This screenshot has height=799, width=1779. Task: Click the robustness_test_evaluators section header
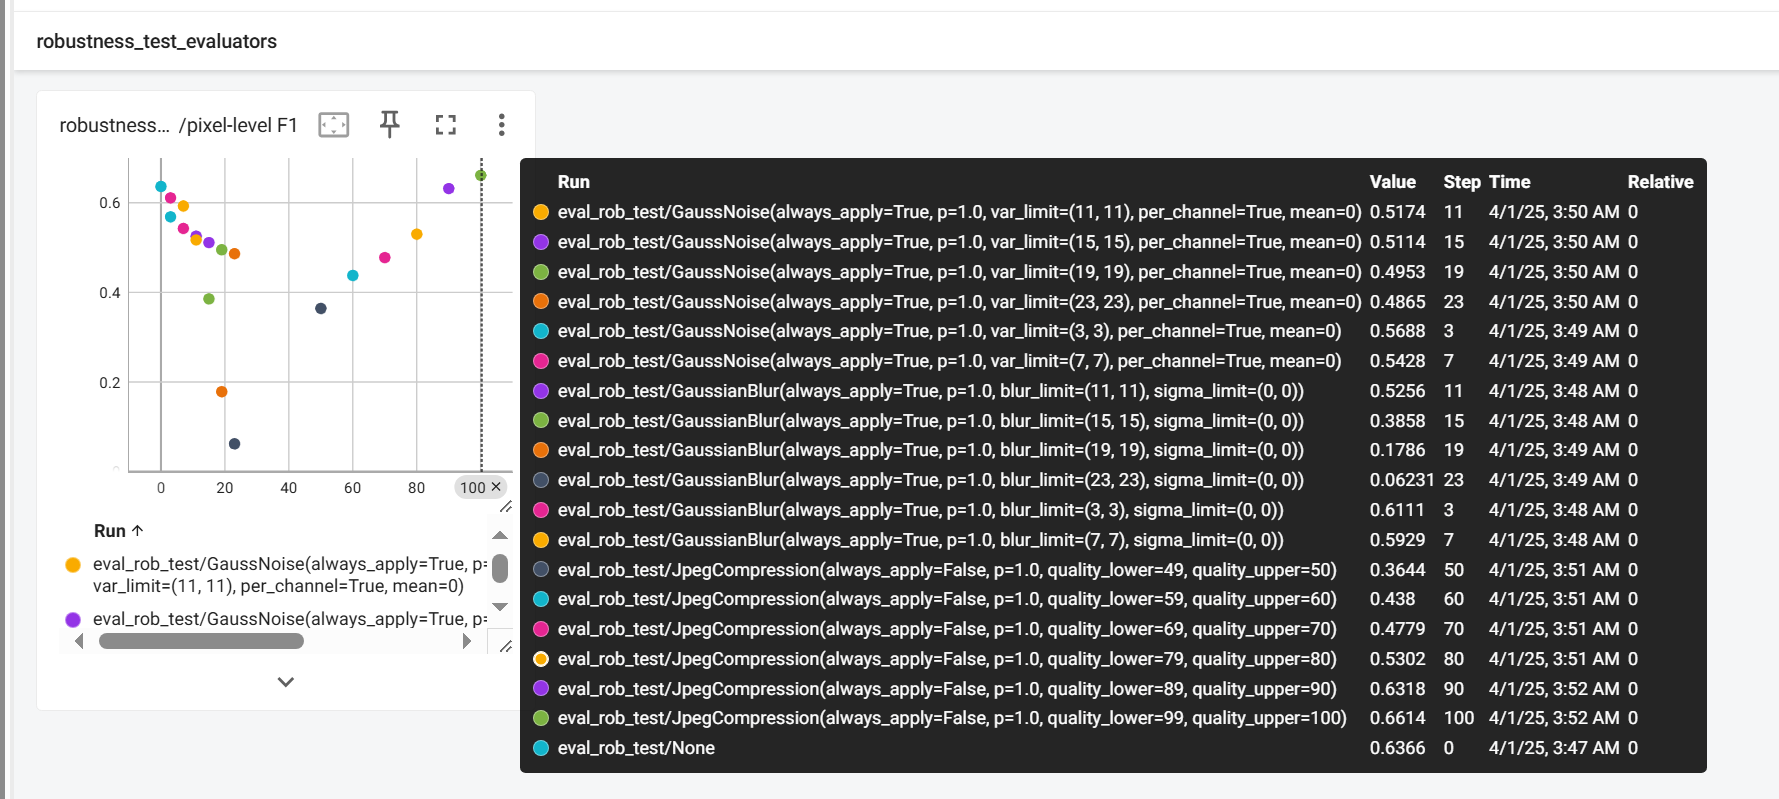point(157,42)
